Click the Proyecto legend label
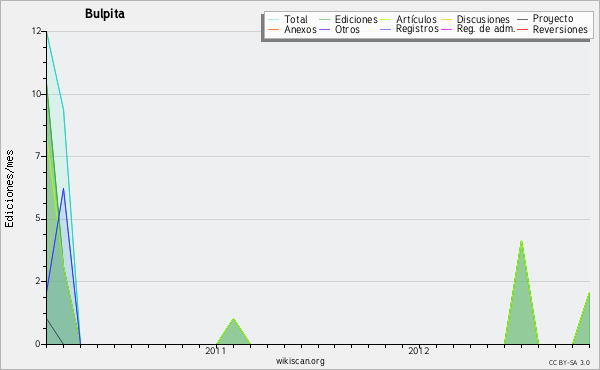 [553, 19]
